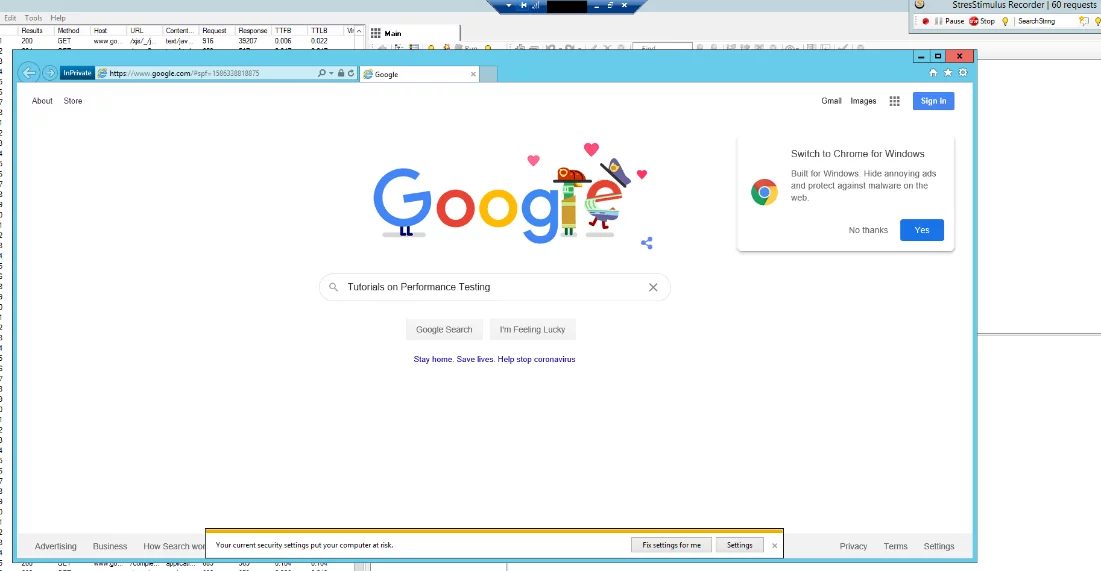The image size is (1101, 571).
Task: Open the Images link
Action: (863, 101)
